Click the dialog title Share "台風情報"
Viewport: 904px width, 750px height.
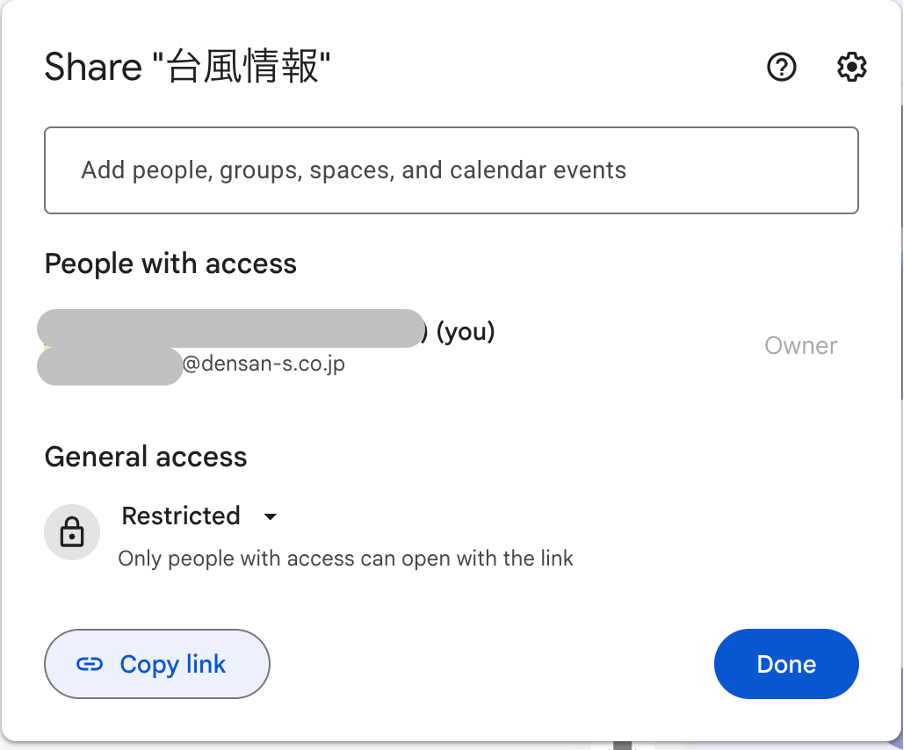click(x=187, y=68)
